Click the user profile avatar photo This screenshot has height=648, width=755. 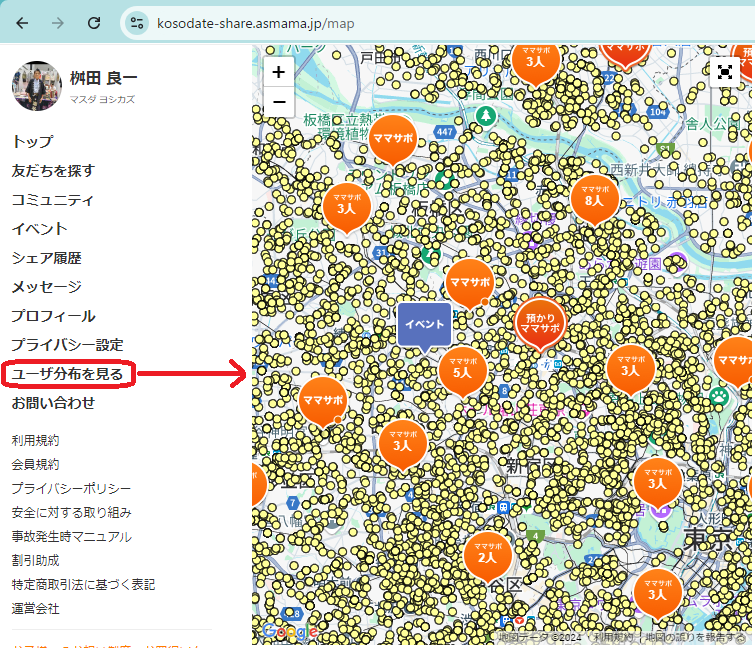point(37,86)
